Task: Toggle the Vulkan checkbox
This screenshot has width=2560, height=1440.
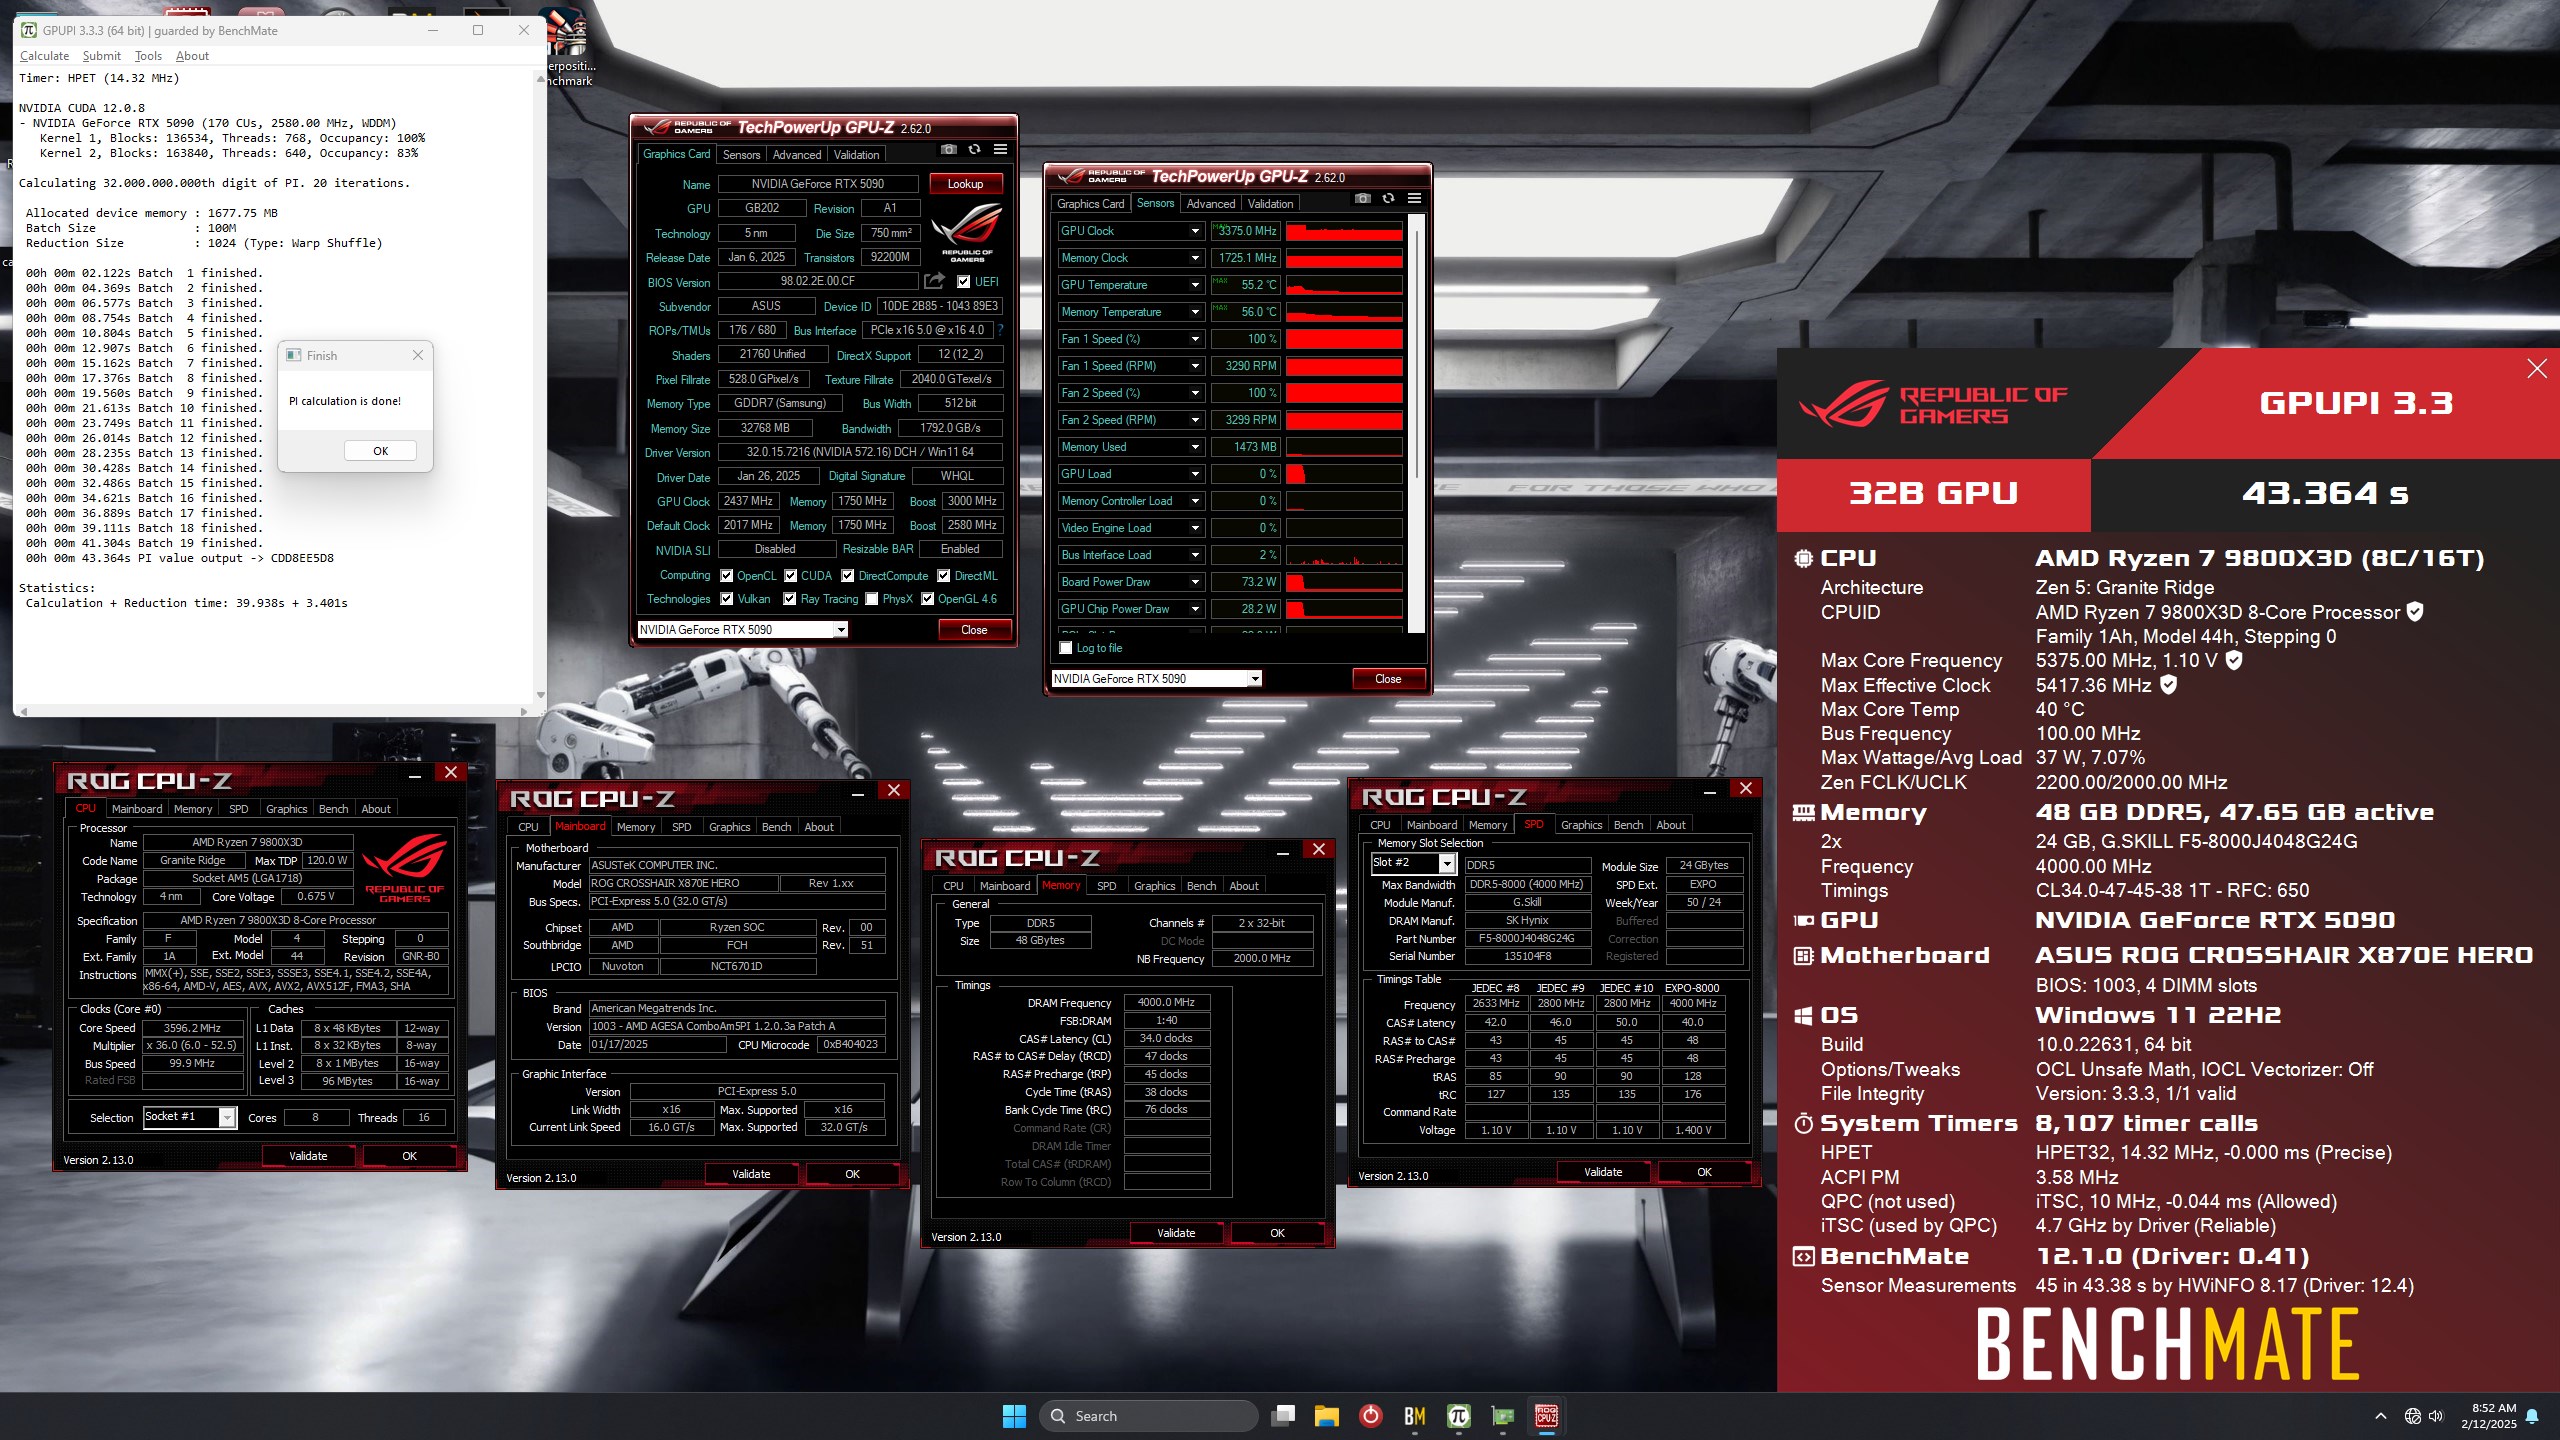Action: [727, 599]
